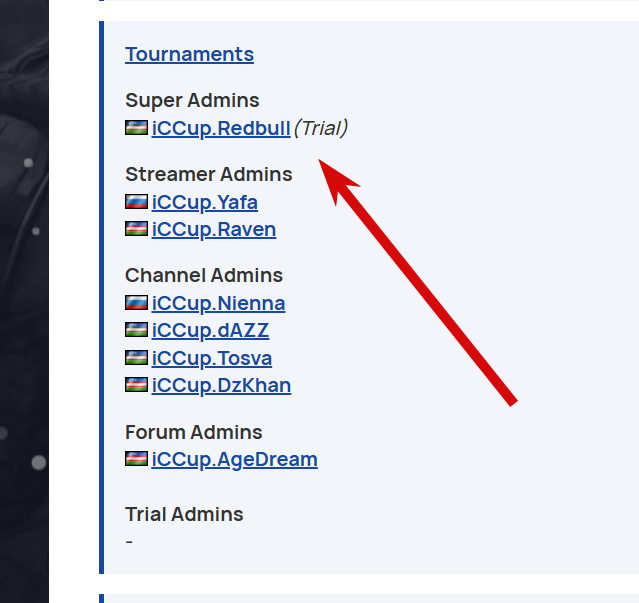This screenshot has width=639, height=603.
Task: Open iCCup.Yafa profile link
Action: point(204,202)
